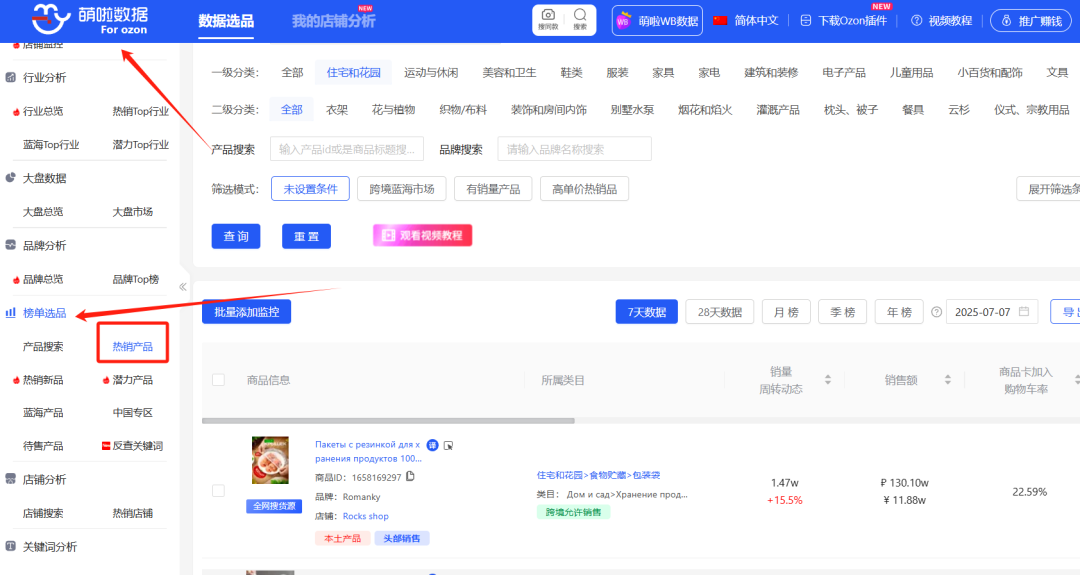Expand the 行业分析 sidebar section
This screenshot has width=1080, height=575.
pyautogui.click(x=45, y=77)
